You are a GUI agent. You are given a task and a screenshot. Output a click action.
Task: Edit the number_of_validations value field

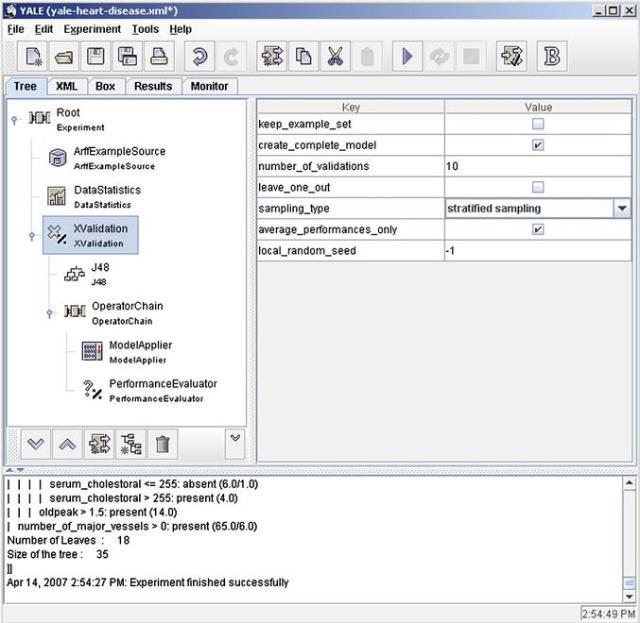click(x=538, y=166)
